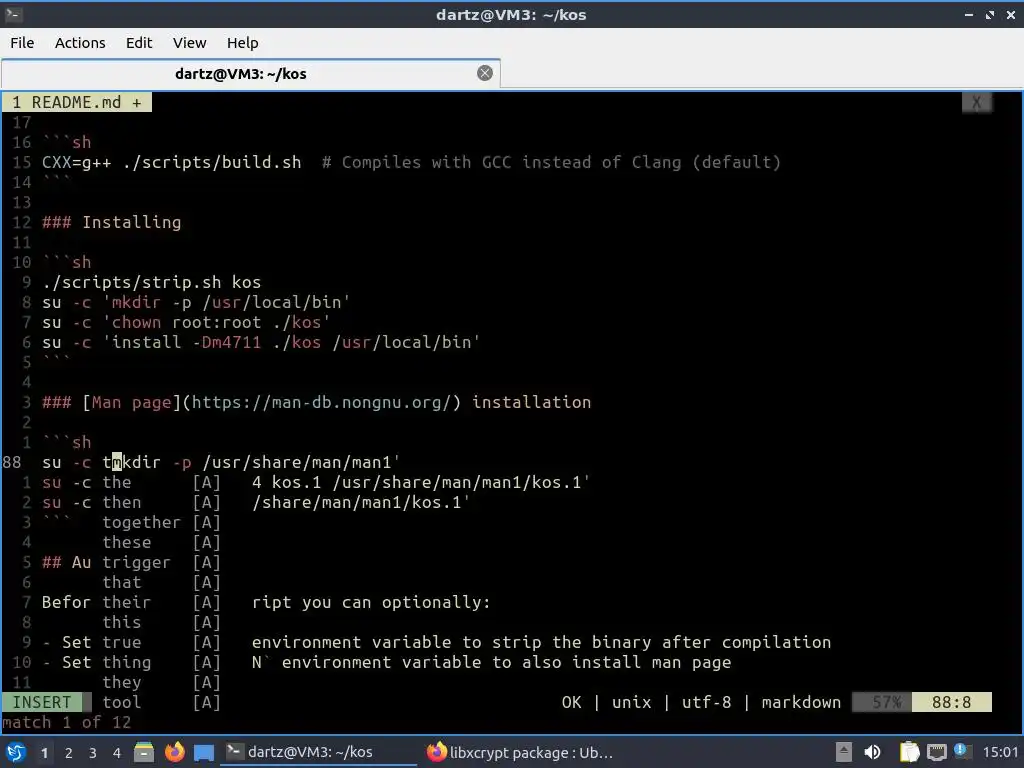Open the Lubuntu start menu icon
The image size is (1024, 768).
[16, 752]
